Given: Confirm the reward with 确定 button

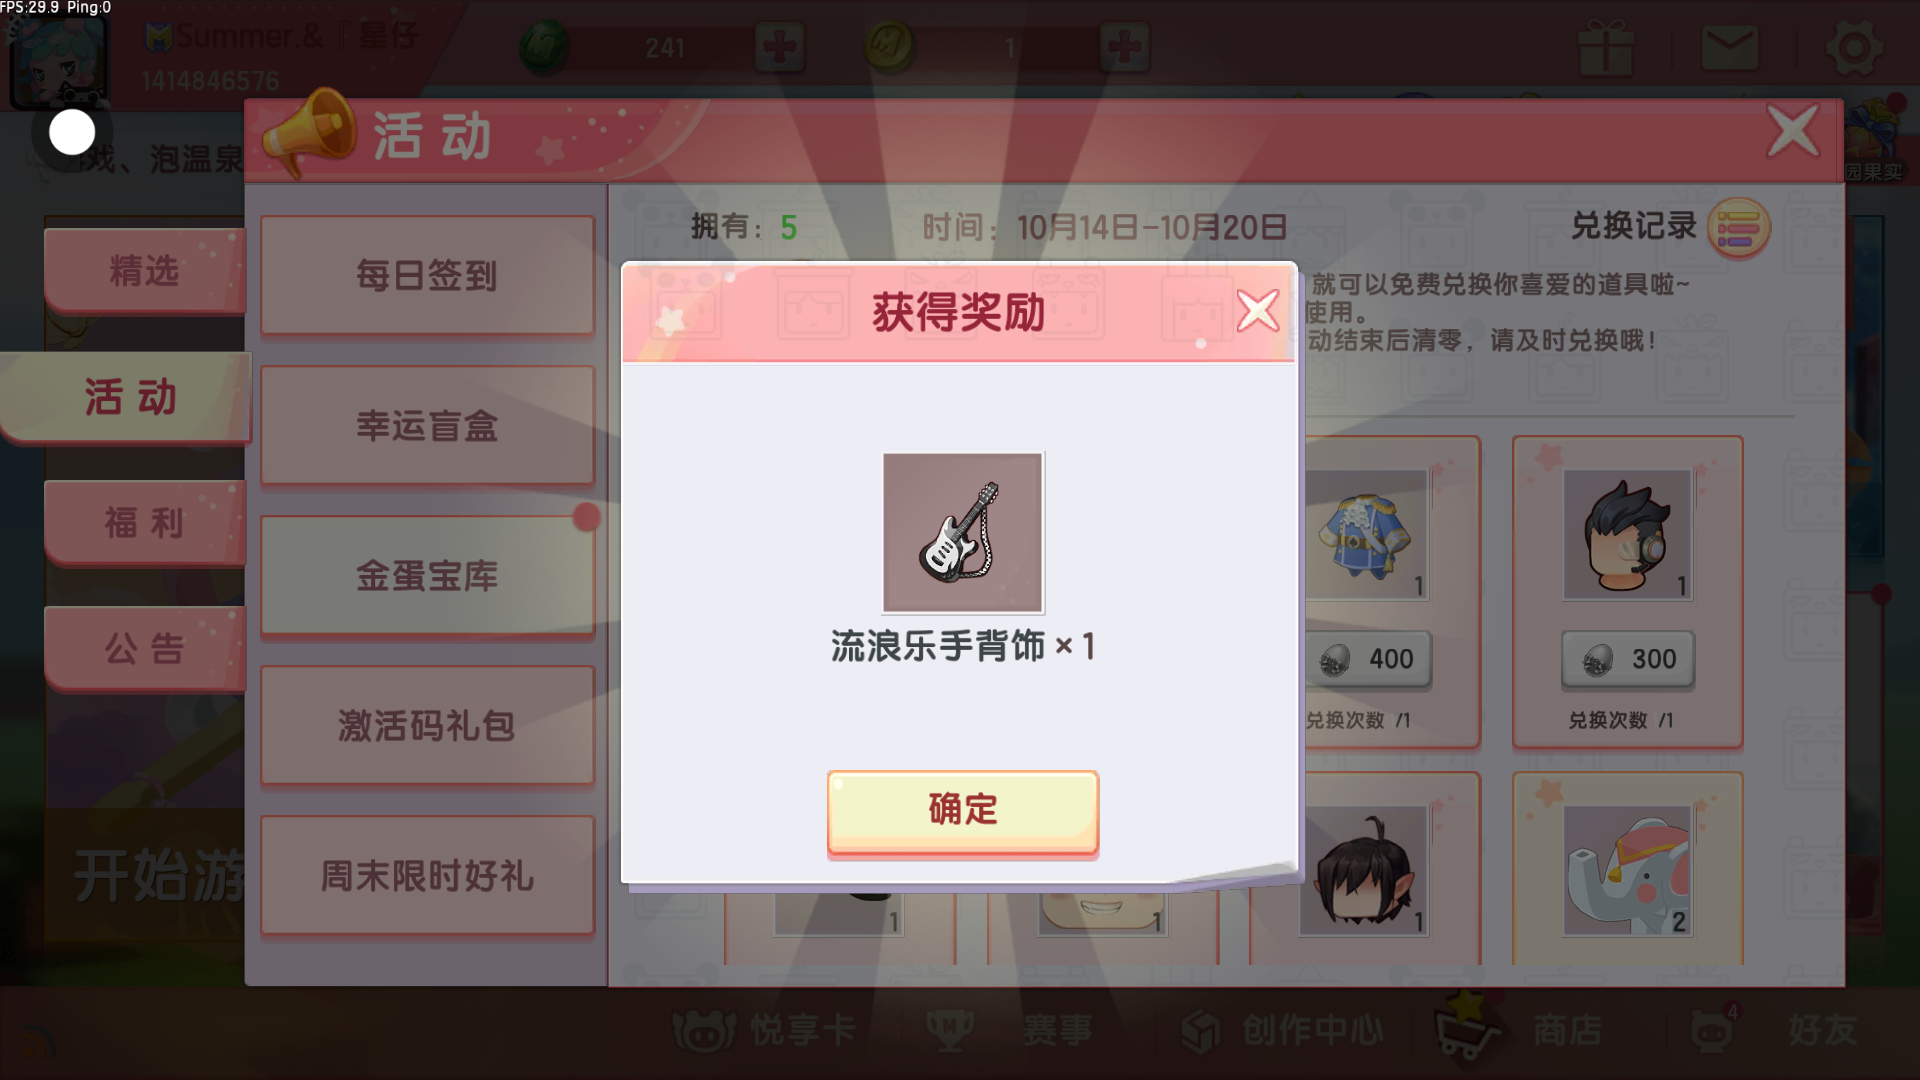Looking at the screenshot, I should 962,811.
